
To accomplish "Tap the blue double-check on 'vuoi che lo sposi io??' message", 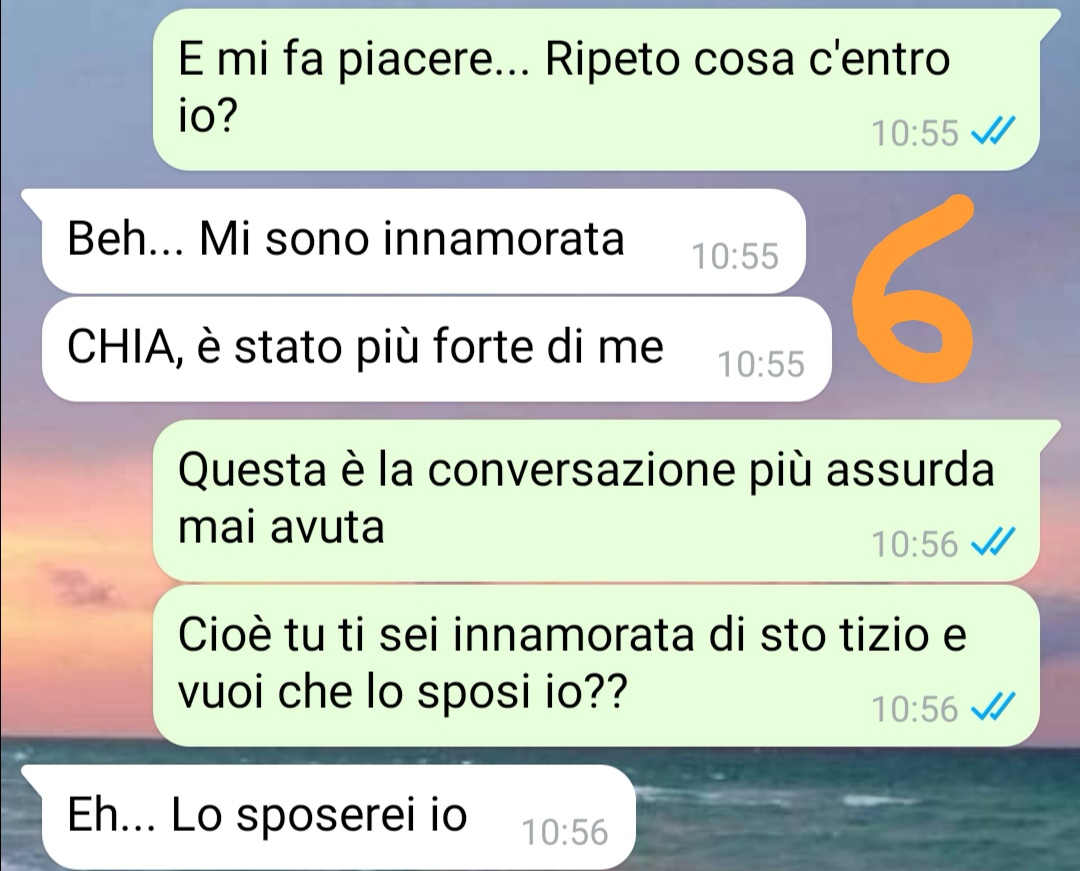I will pos(993,707).
